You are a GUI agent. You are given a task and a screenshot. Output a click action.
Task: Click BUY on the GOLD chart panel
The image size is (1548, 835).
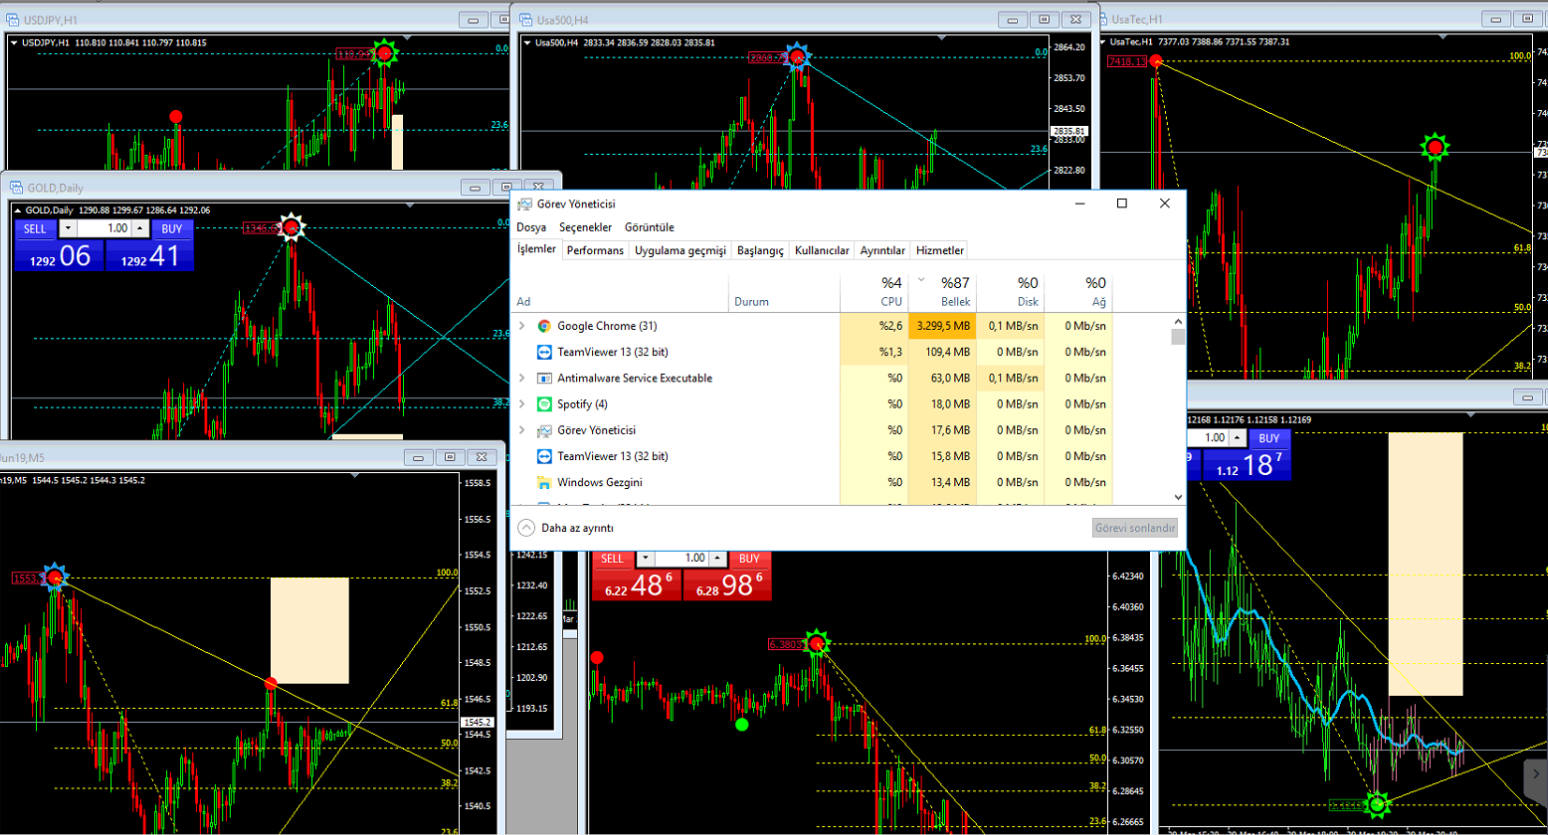click(172, 229)
